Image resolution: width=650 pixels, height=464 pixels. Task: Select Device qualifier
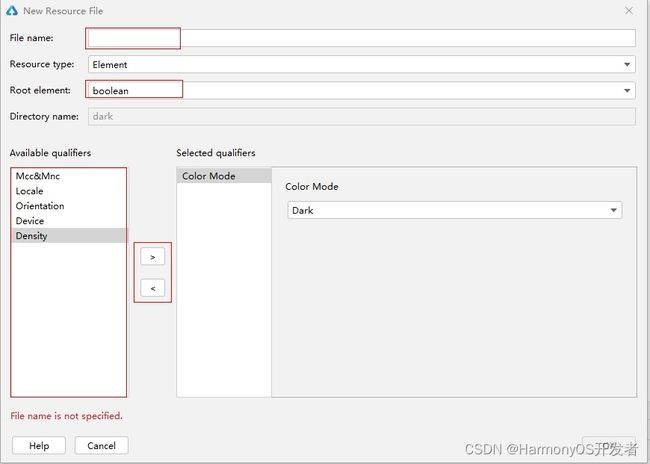pyautogui.click(x=69, y=221)
